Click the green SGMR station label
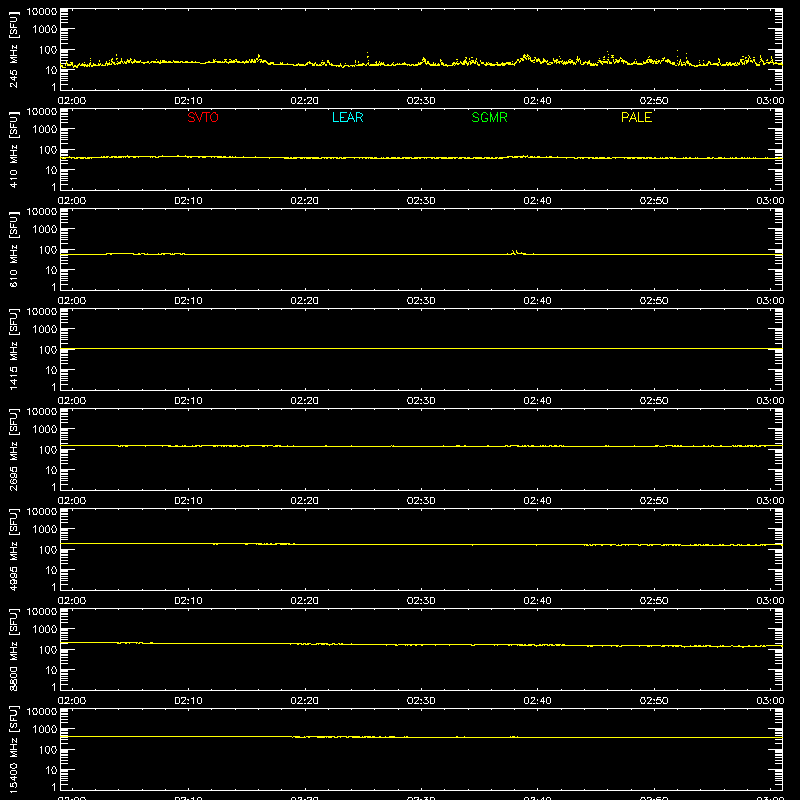Screen dimensions: 800x800 [489, 117]
